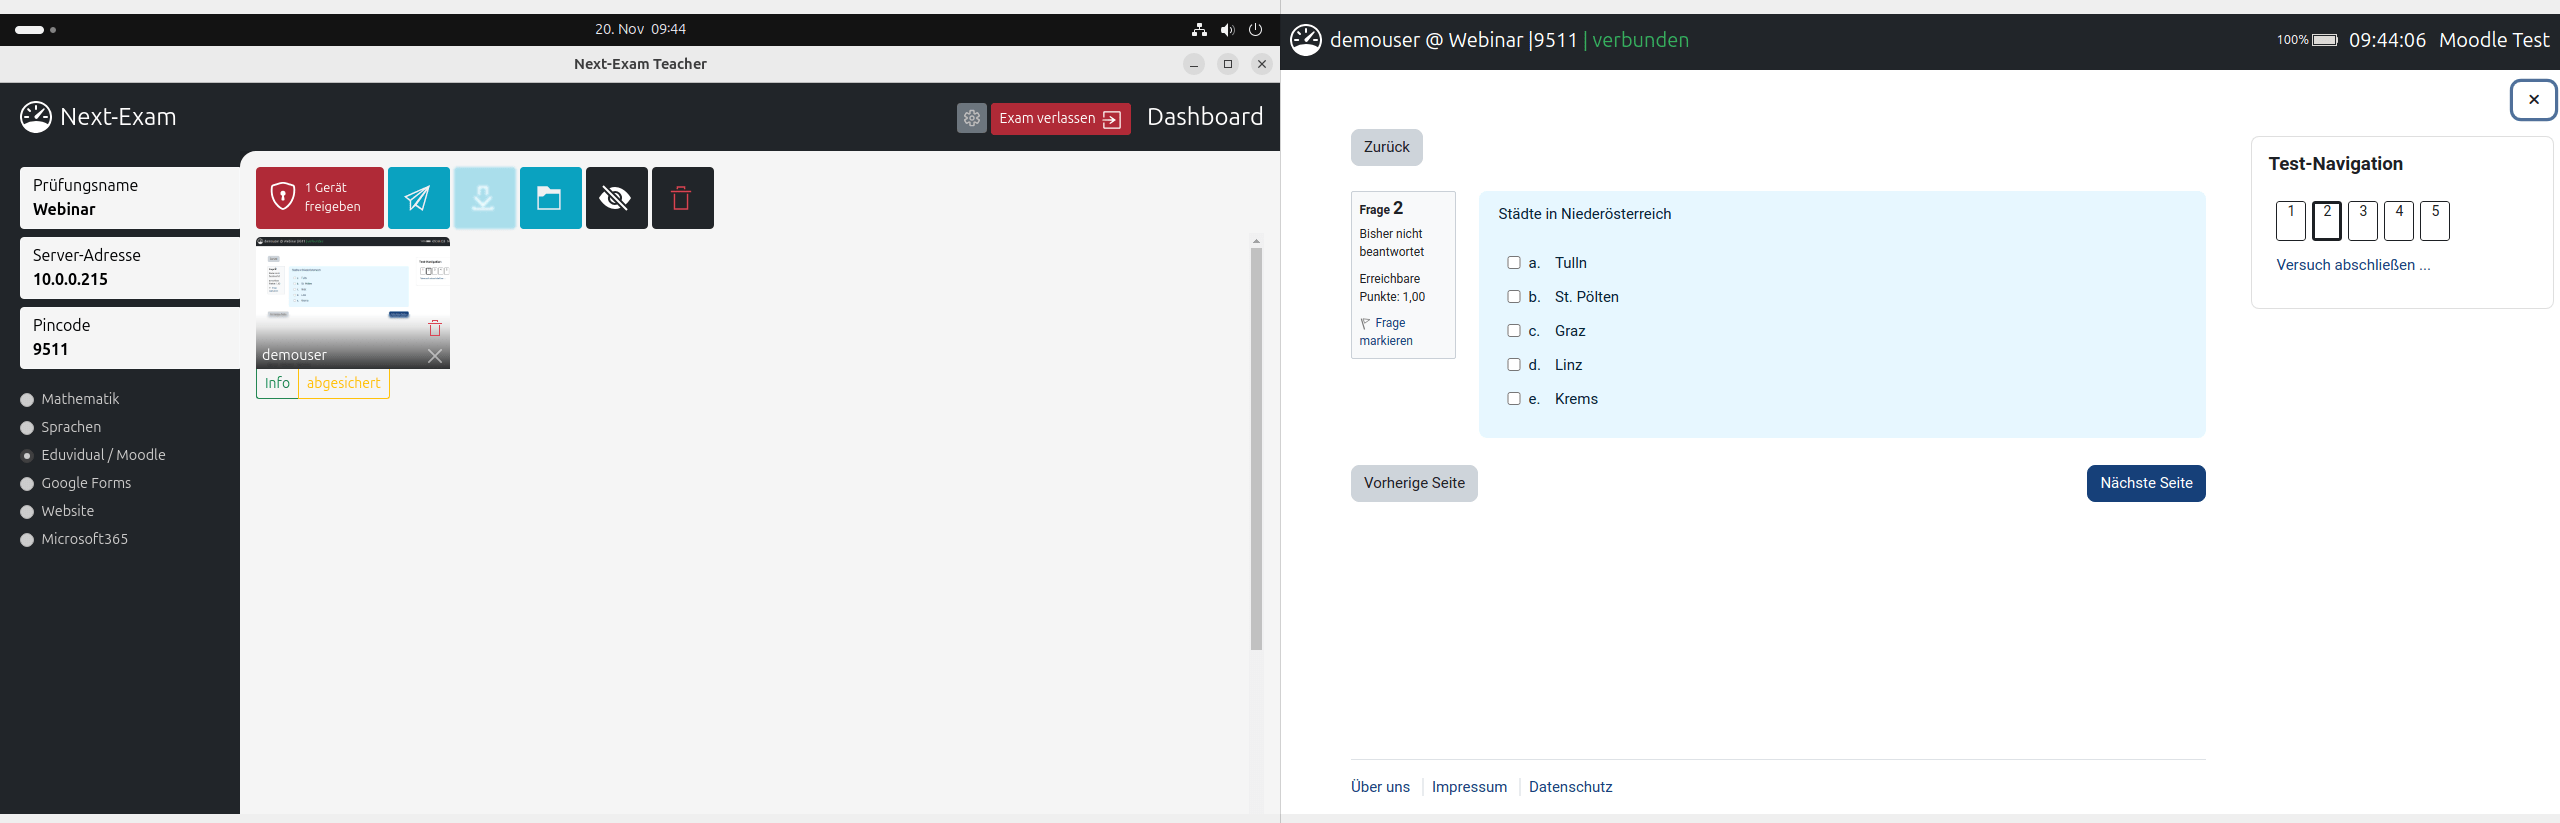The image size is (2560, 823).
Task: Click trash icon on demouser thumbnail
Action: (x=435, y=328)
